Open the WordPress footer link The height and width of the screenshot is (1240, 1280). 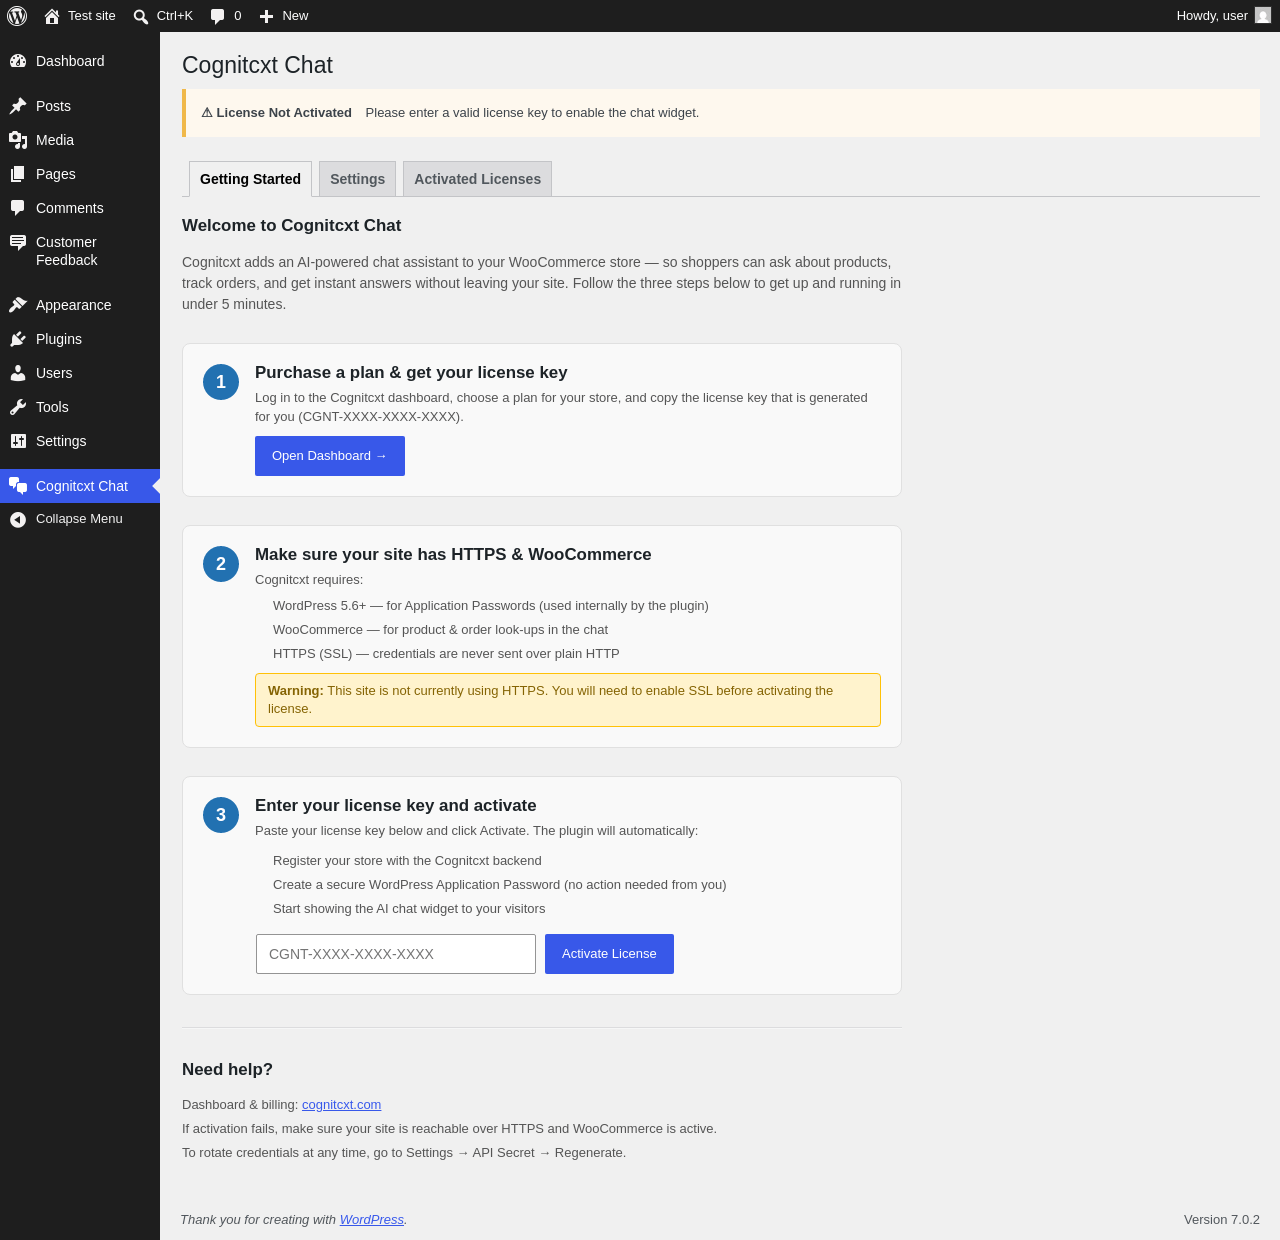(x=372, y=1220)
